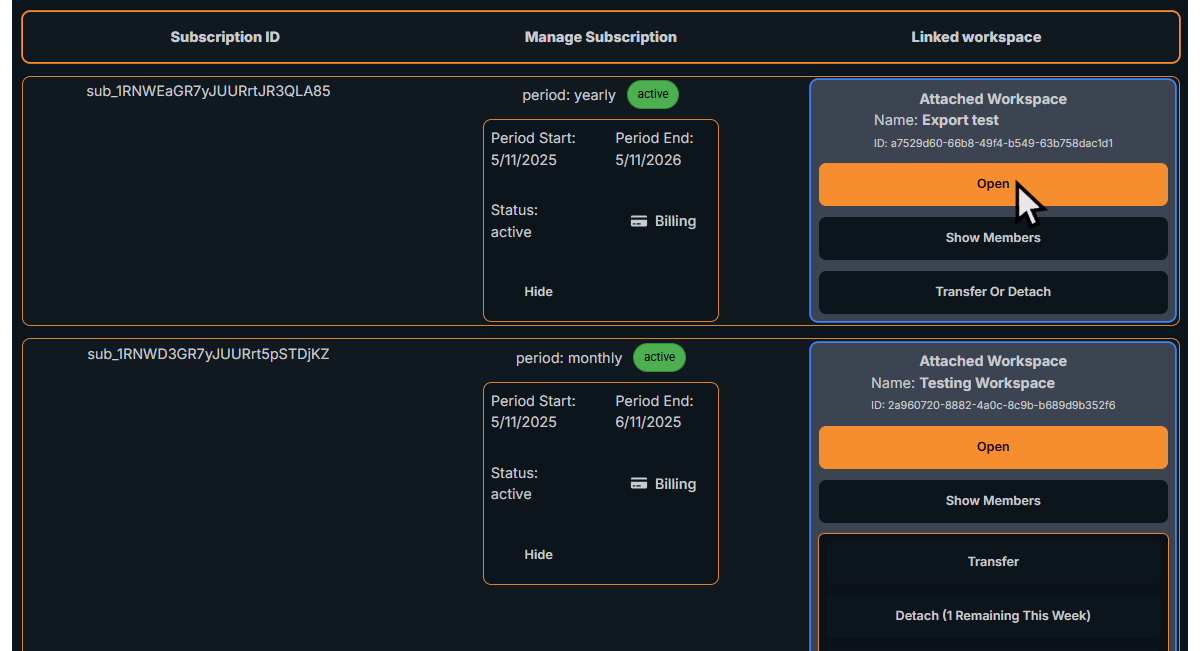Show Members of the Export test workspace
This screenshot has width=1200, height=651.
(992, 238)
